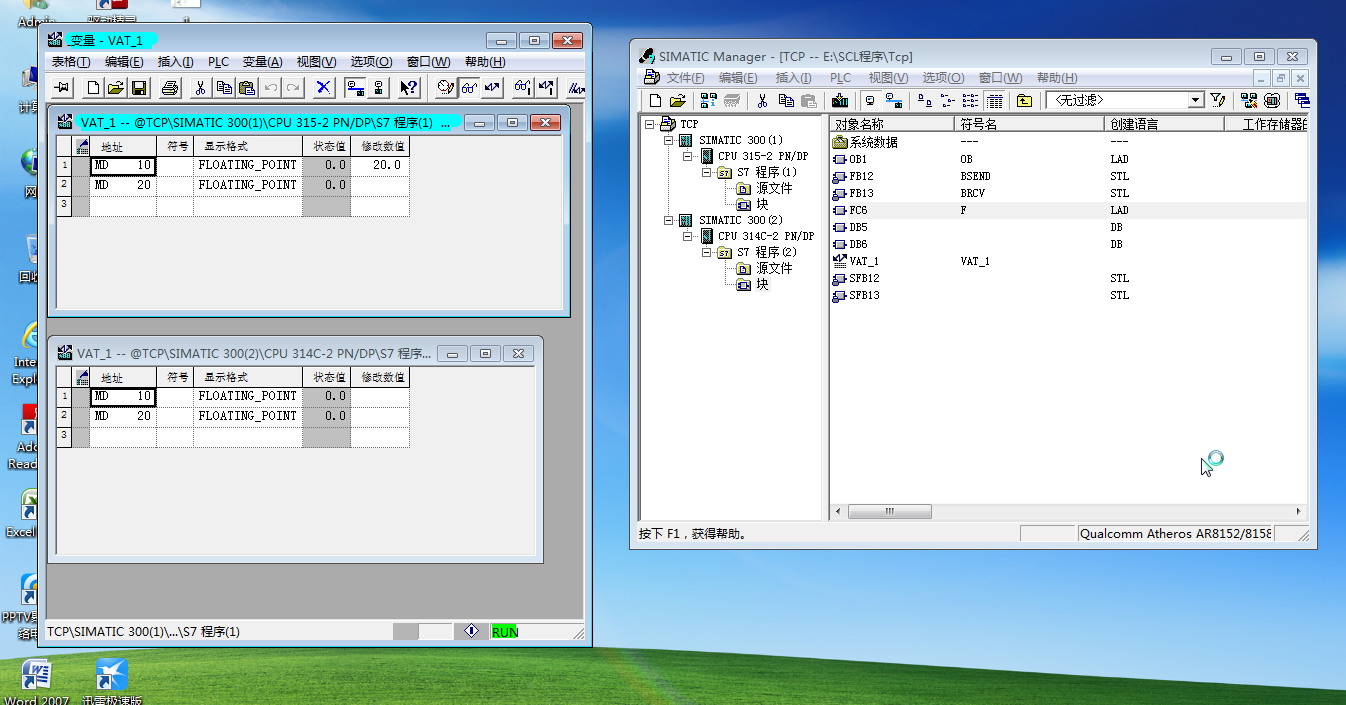This screenshot has height=705, width=1346.
Task: Collapse SIMATIC 300(1) tree node
Action: pyautogui.click(x=669, y=140)
